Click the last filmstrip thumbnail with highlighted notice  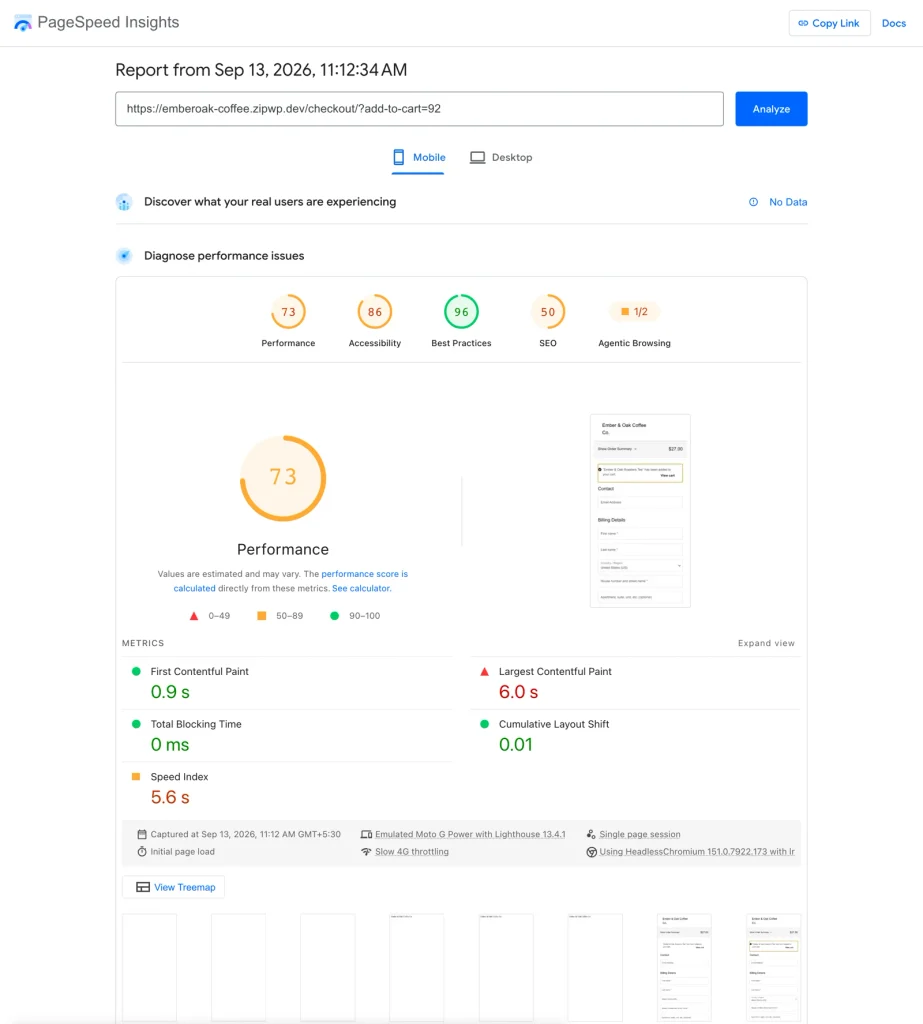(x=773, y=967)
